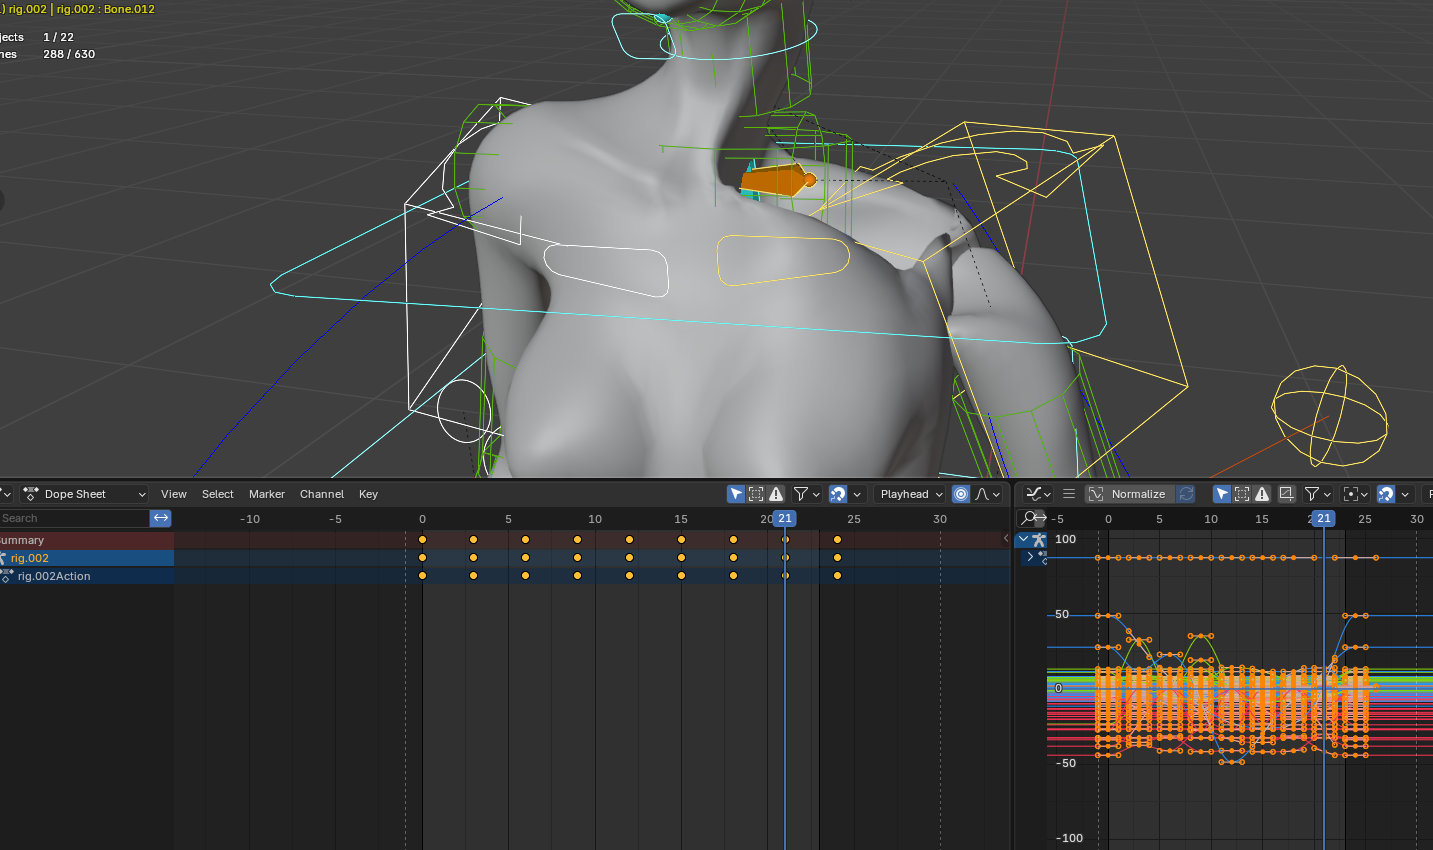
Task: Open the Marker menu
Action: click(266, 494)
